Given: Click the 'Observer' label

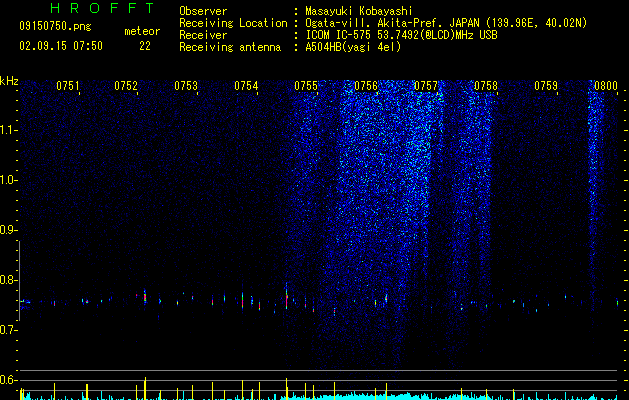Looking at the screenshot, I should [x=203, y=11].
